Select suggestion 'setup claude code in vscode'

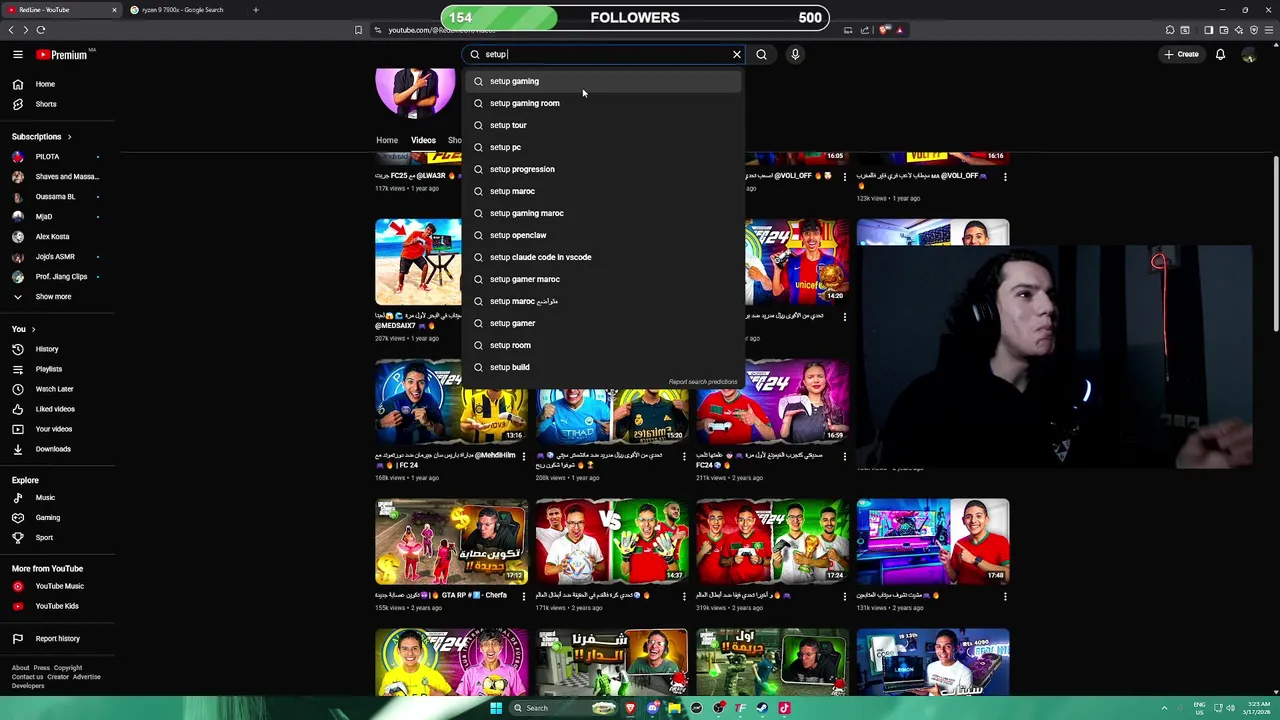pos(604,257)
